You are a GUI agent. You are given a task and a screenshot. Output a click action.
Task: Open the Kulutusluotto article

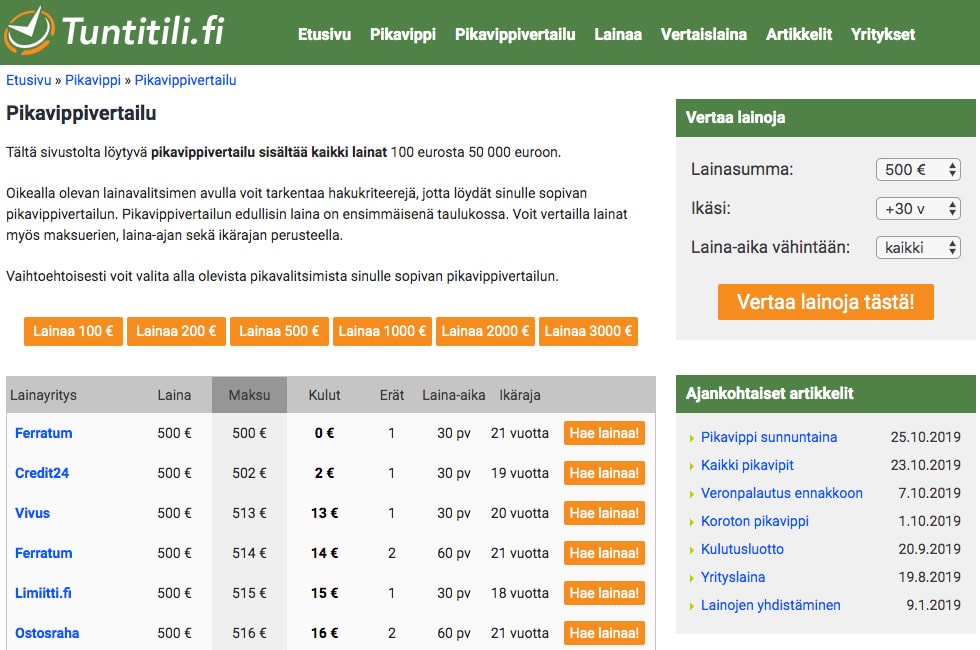click(x=742, y=549)
